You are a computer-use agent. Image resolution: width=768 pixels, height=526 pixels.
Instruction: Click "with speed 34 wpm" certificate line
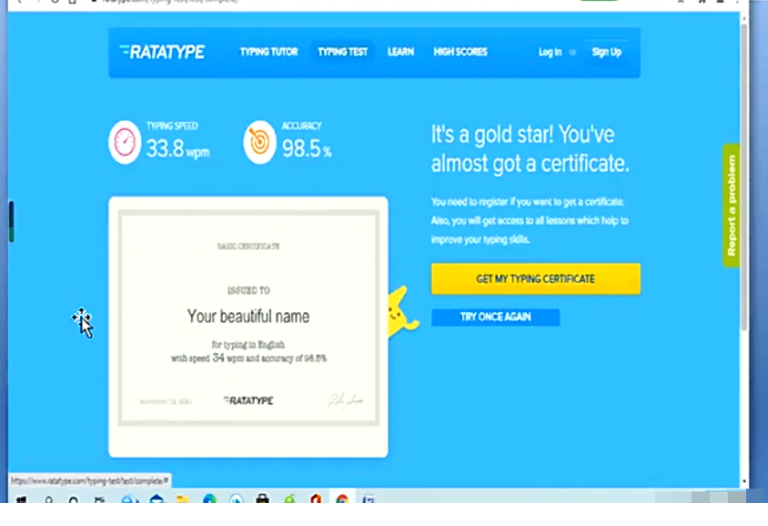click(x=248, y=359)
